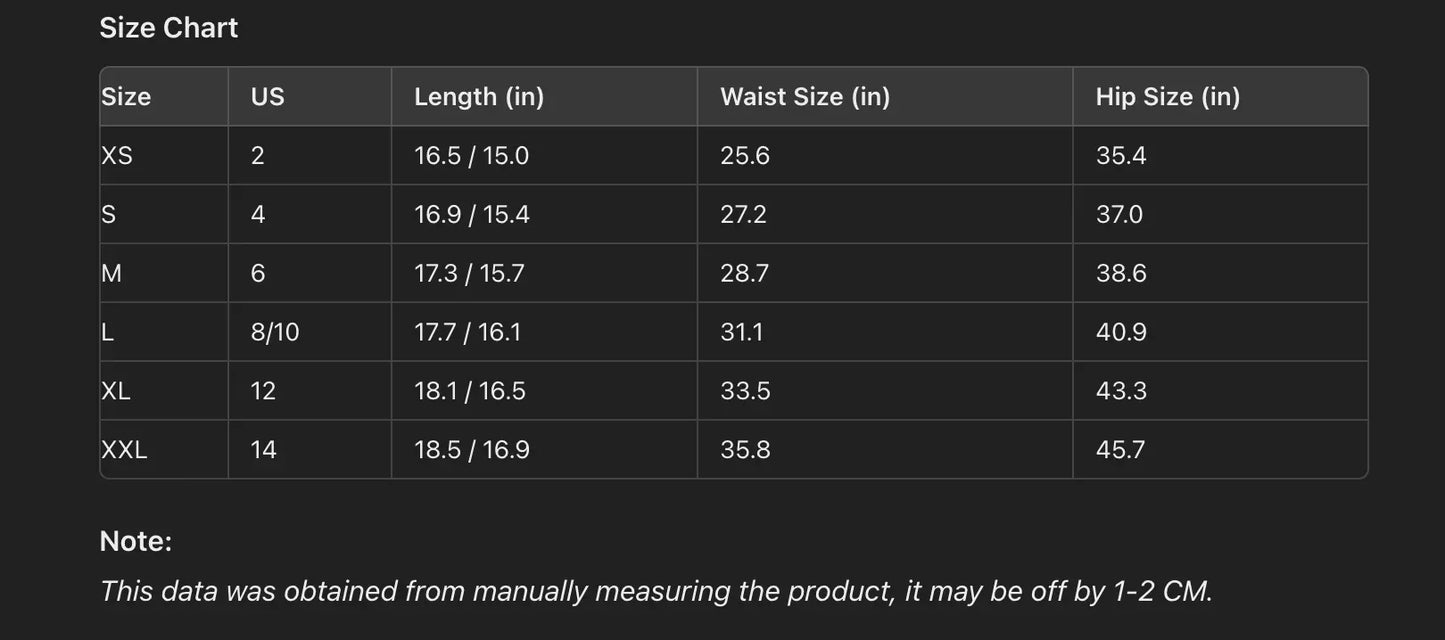1445x640 pixels.
Task: Click the 43.3 hip size cell
Action: [1121, 391]
